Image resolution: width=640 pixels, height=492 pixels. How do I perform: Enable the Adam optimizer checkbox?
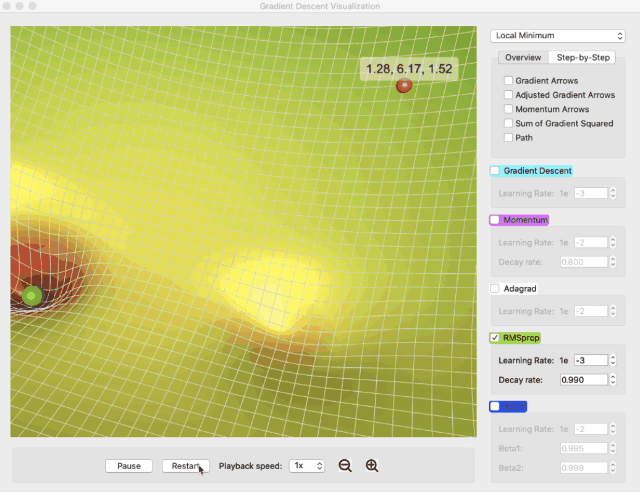tap(495, 406)
